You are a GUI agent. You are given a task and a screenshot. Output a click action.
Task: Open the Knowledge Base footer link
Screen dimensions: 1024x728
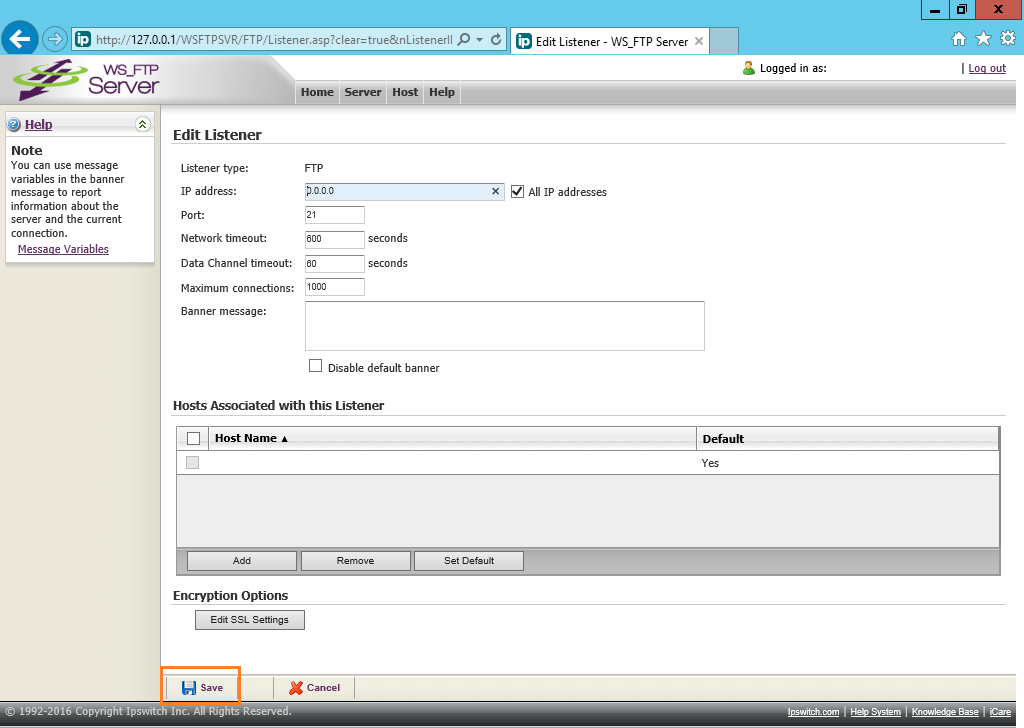click(x=945, y=712)
